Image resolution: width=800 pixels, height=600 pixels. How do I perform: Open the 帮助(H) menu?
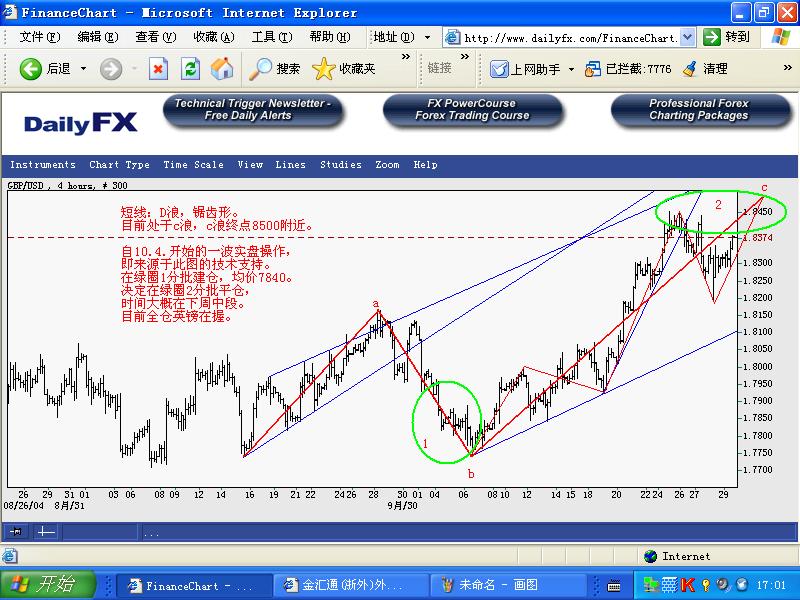pyautogui.click(x=330, y=37)
